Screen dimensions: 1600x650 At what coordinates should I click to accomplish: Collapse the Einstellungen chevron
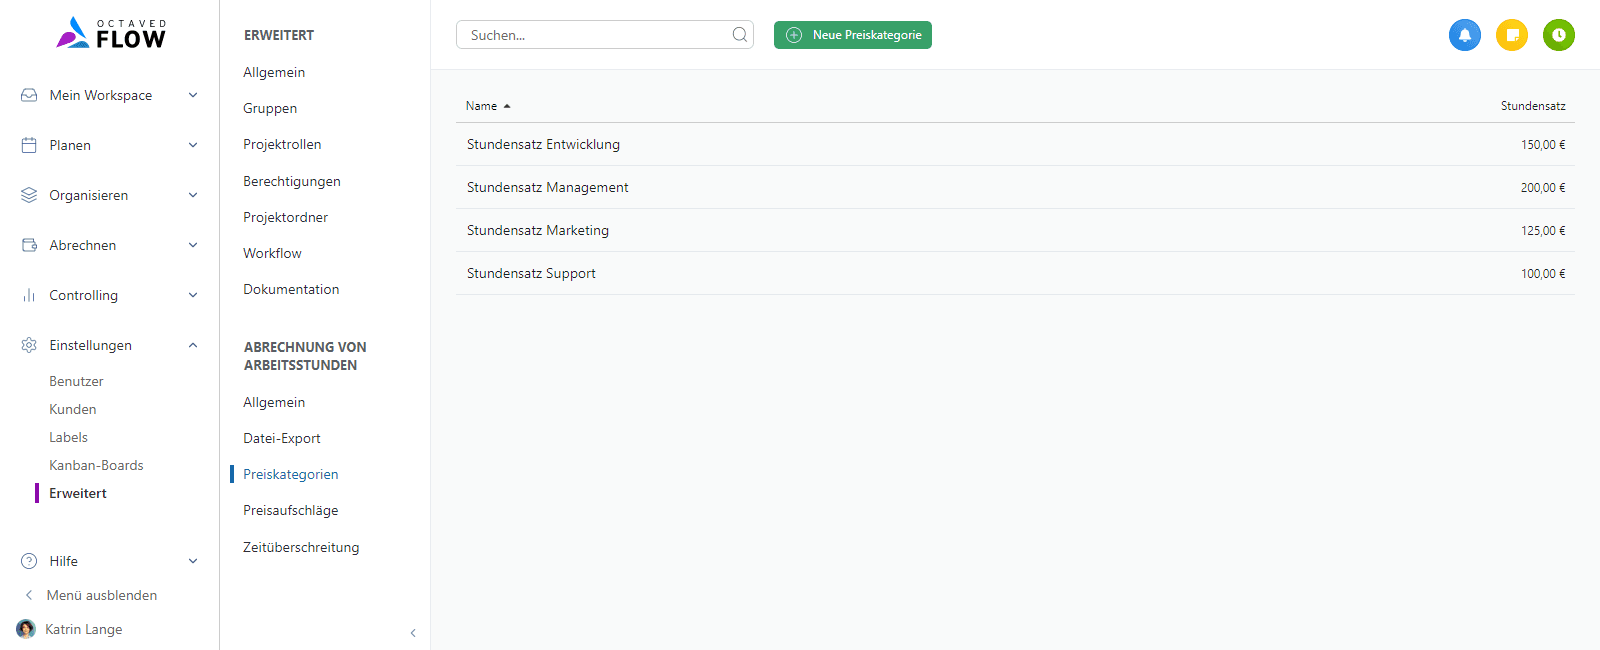193,345
